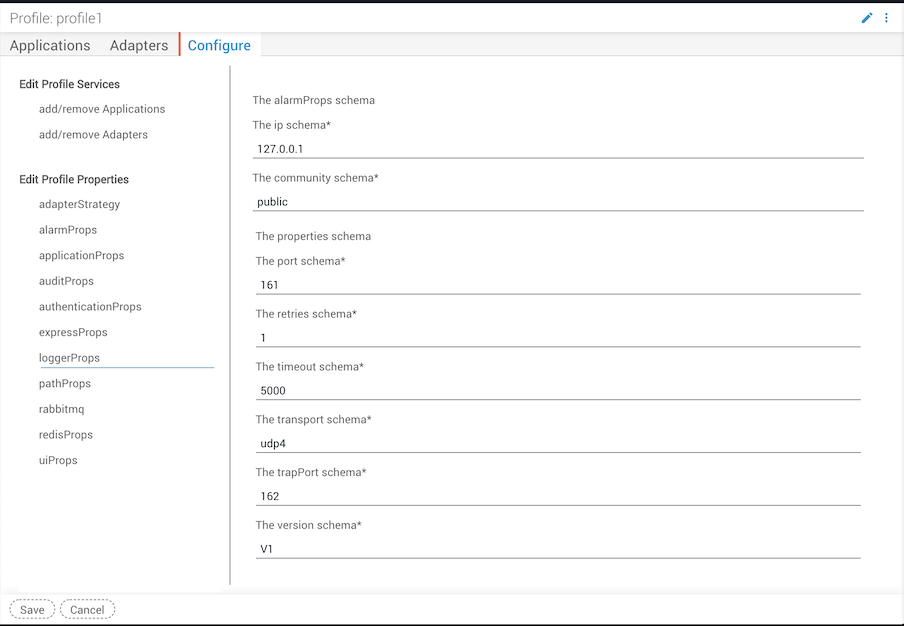Image resolution: width=904 pixels, height=626 pixels.
Task: Select rabbitmq property entry
Action: (61, 409)
